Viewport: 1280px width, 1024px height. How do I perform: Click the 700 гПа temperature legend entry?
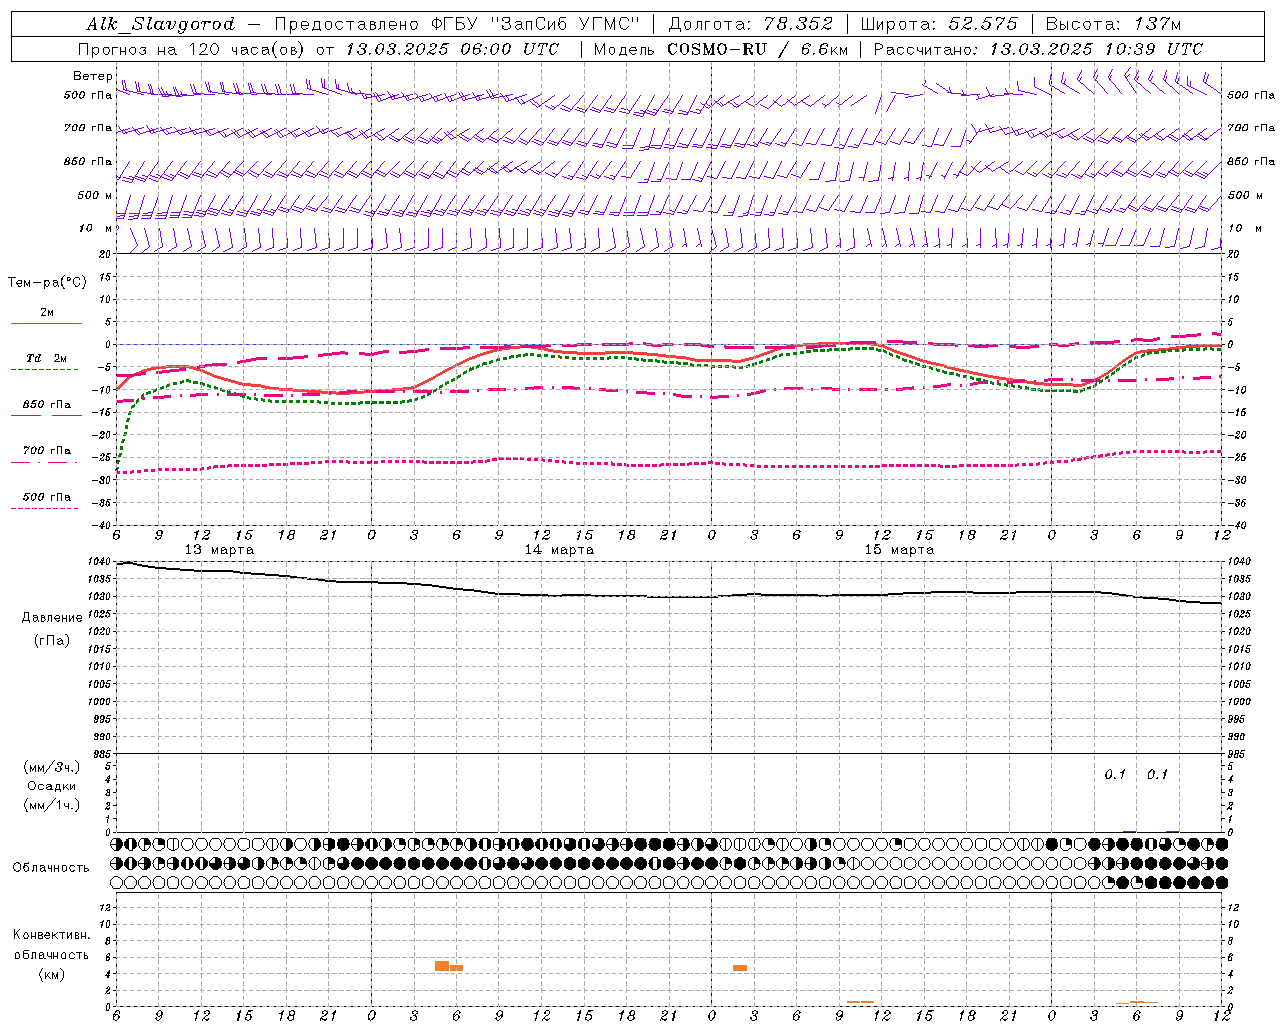tap(46, 451)
